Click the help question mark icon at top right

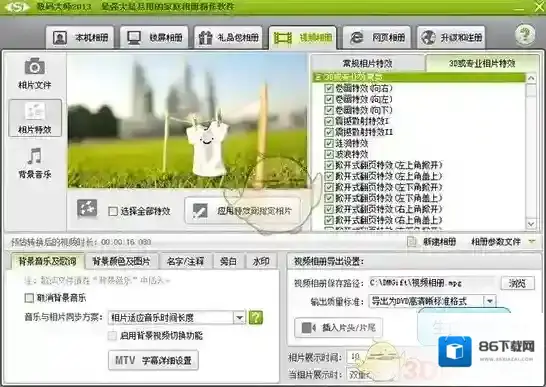click(525, 35)
